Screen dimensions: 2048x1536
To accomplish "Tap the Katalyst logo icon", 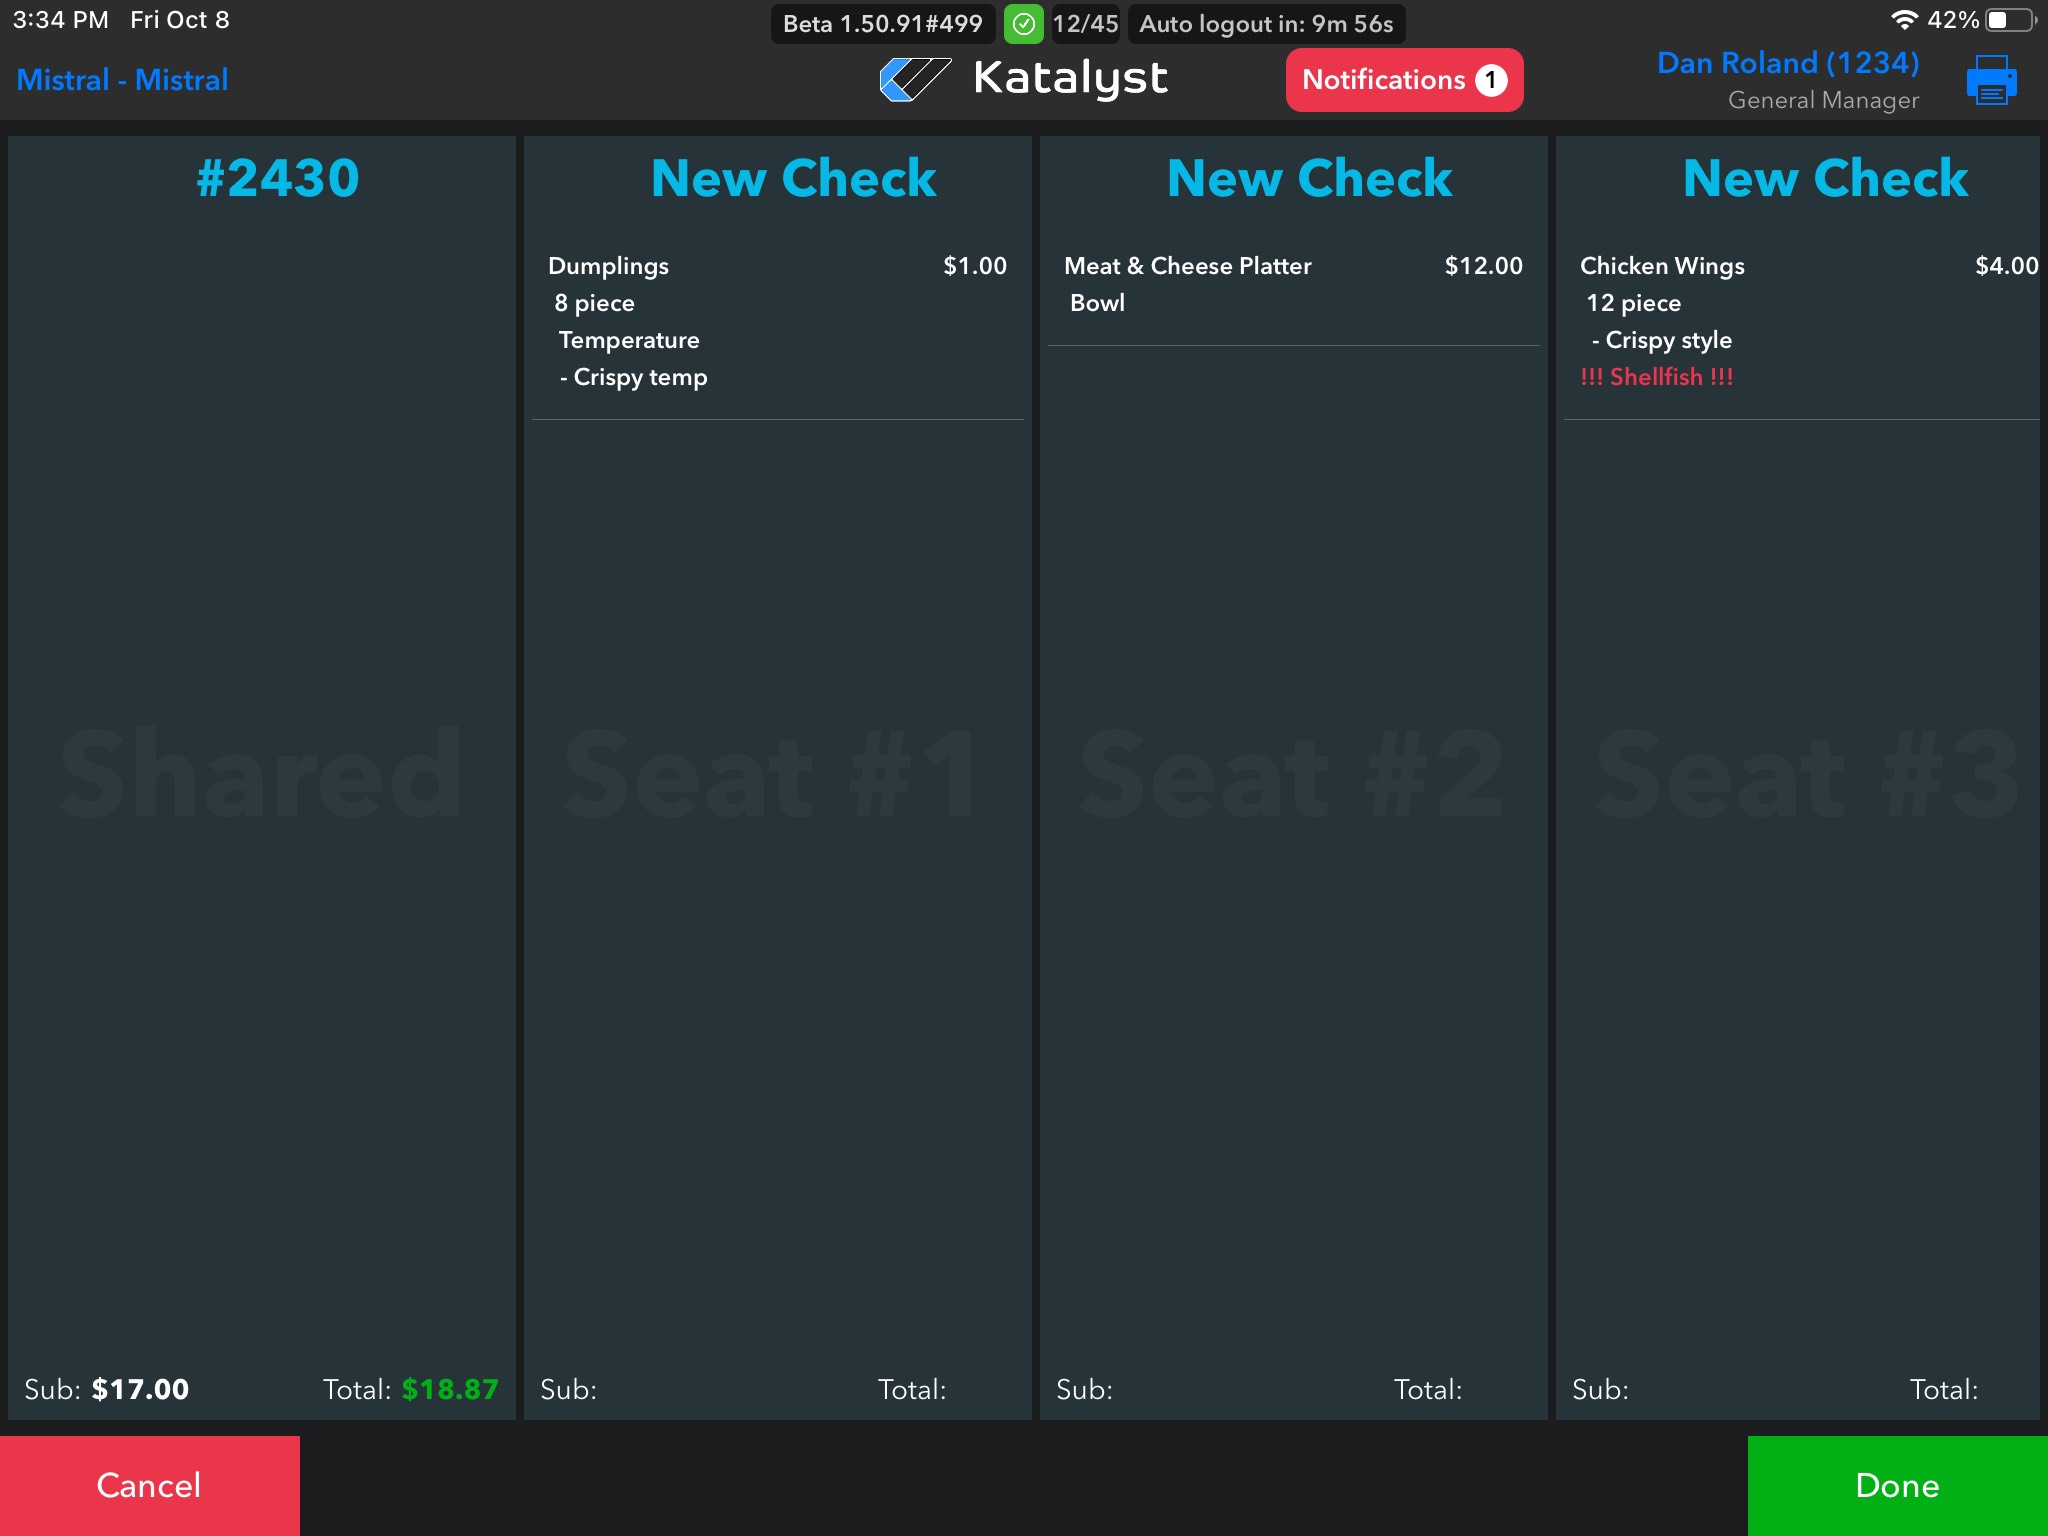I will tap(914, 79).
